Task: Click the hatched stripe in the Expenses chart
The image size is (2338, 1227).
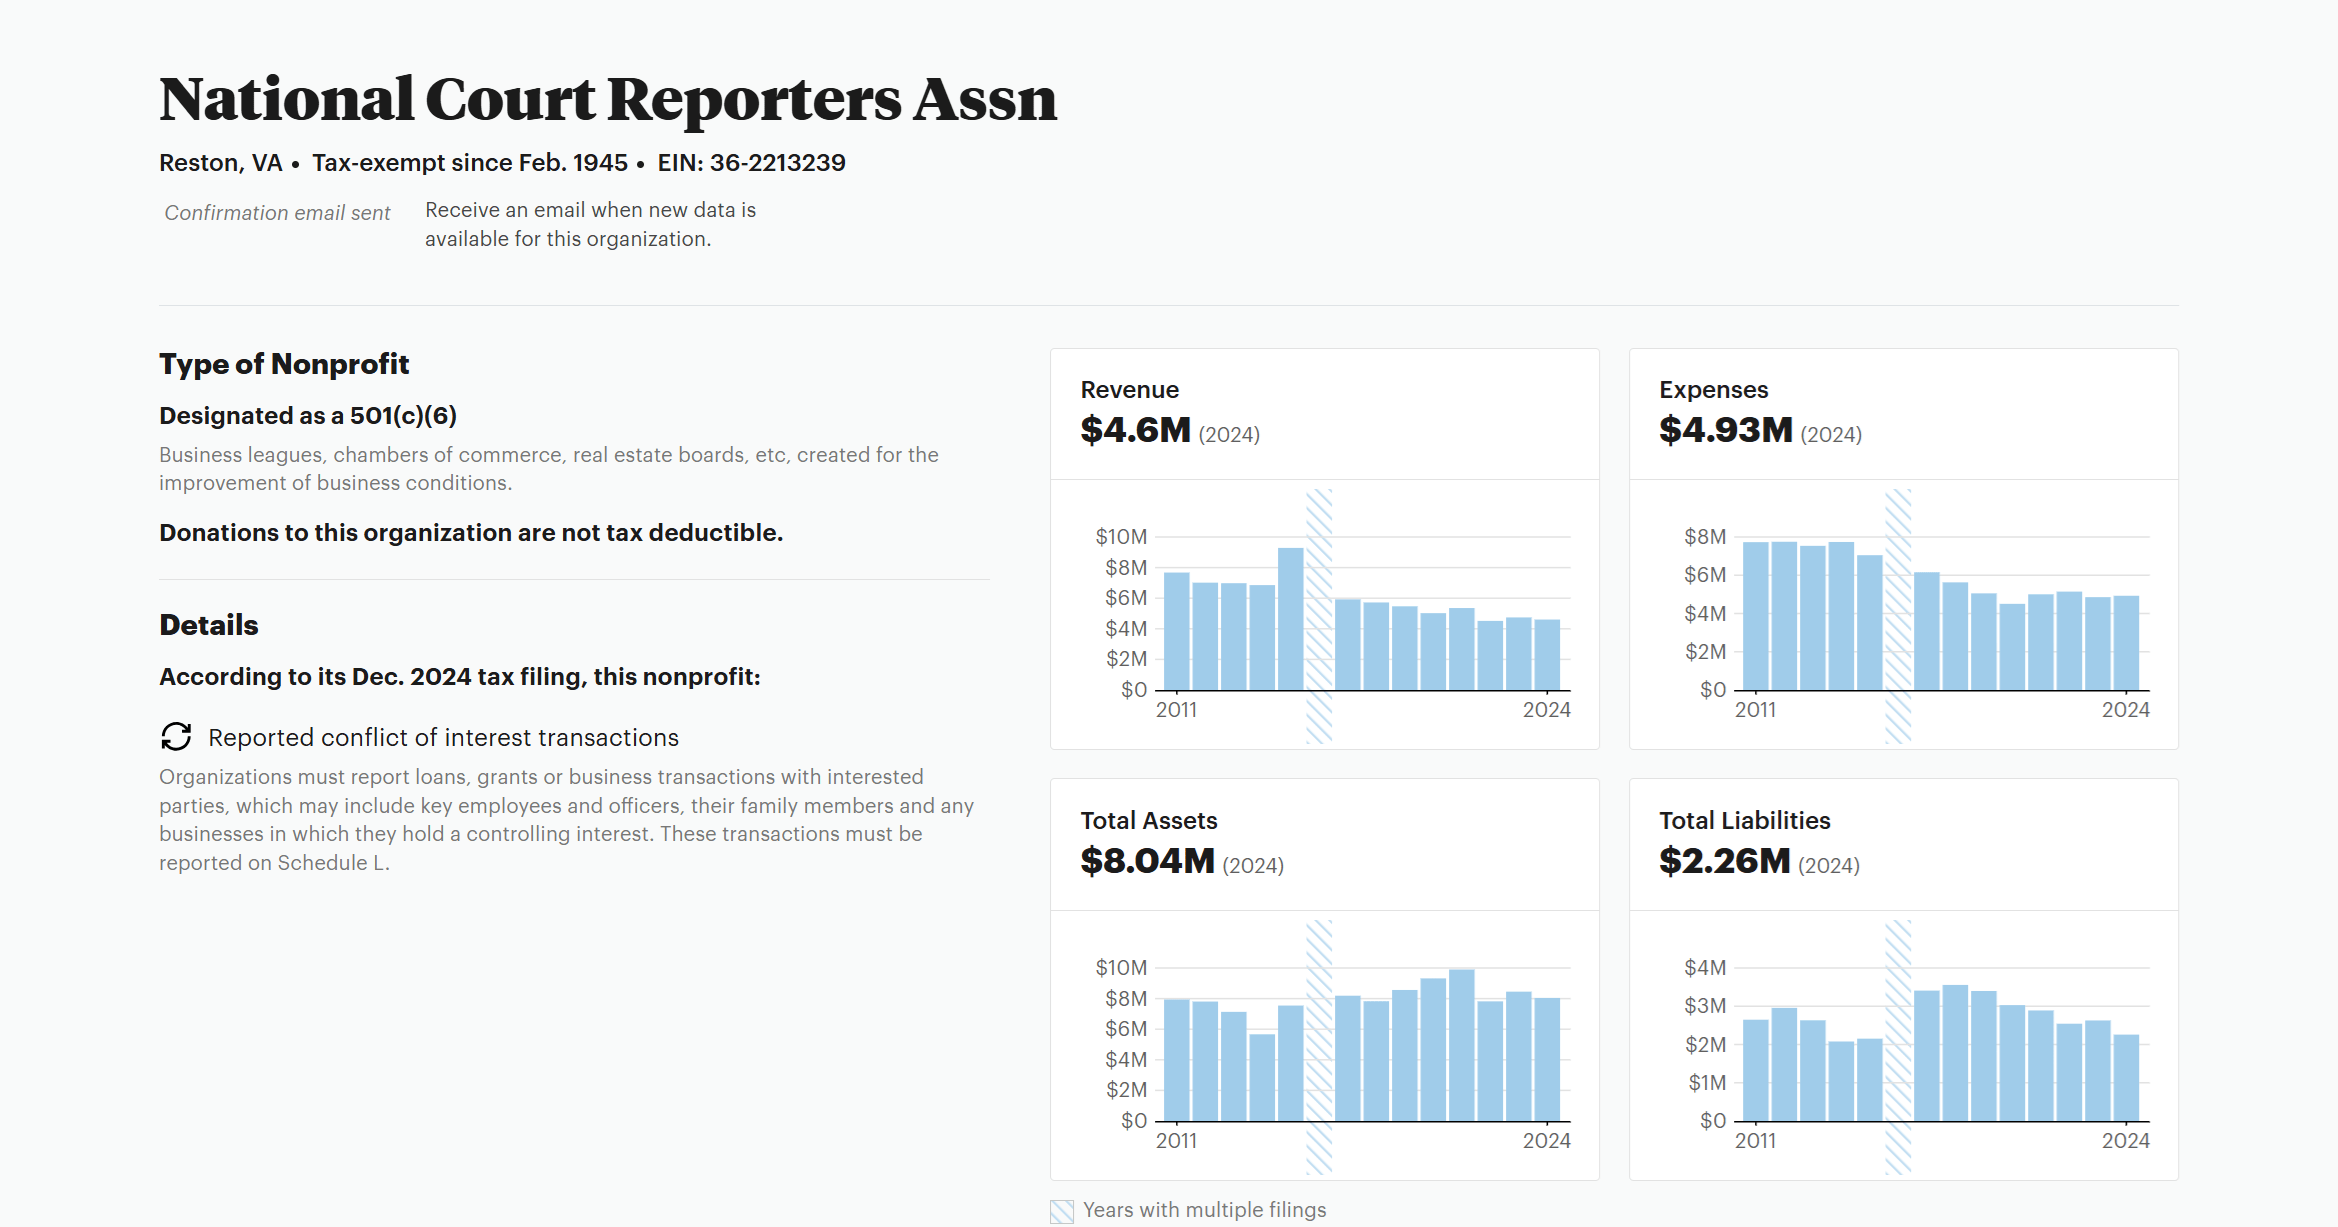Action: (1898, 616)
